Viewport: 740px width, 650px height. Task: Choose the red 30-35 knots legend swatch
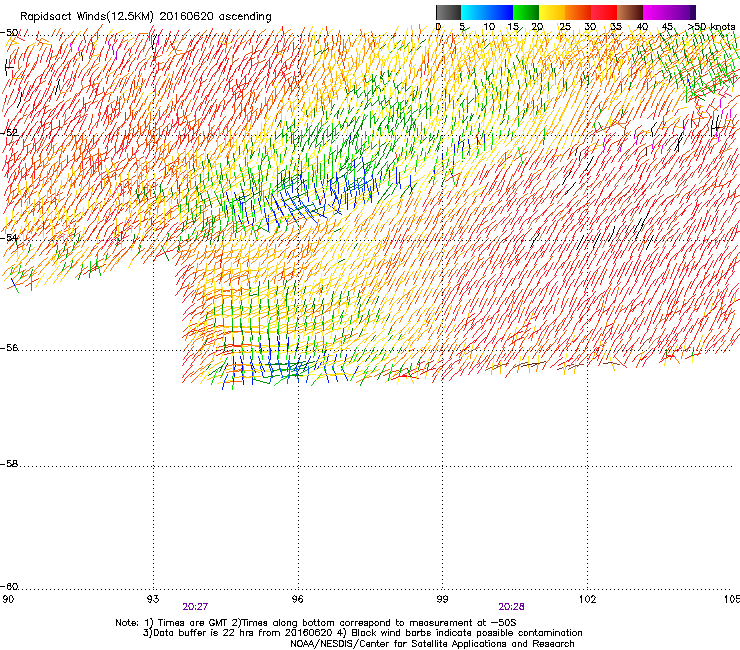604,12
